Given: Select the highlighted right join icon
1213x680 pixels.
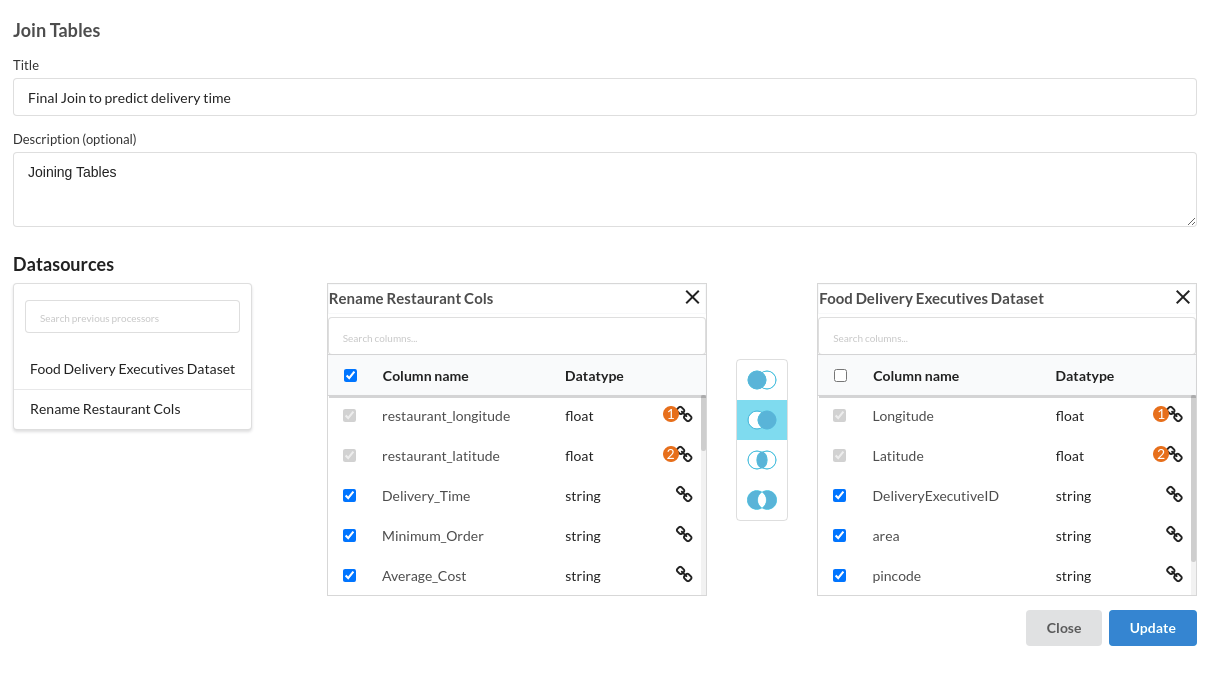Looking at the screenshot, I should [x=762, y=420].
